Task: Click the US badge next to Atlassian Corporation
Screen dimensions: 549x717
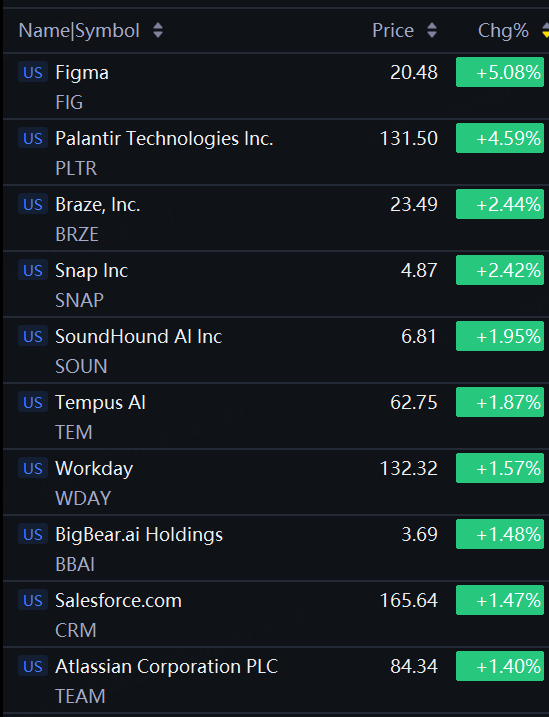Action: [33, 666]
